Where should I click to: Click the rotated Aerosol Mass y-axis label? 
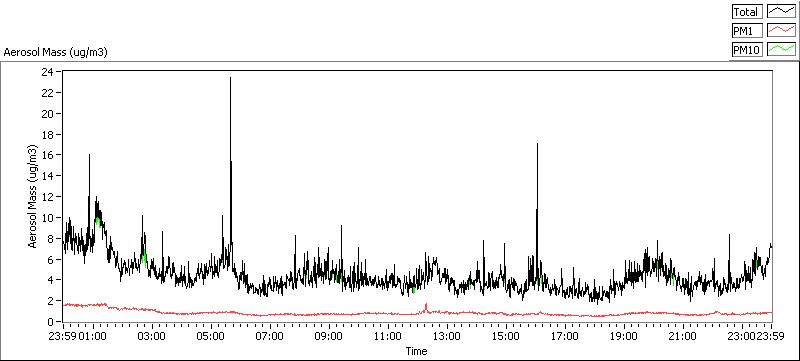[33, 196]
